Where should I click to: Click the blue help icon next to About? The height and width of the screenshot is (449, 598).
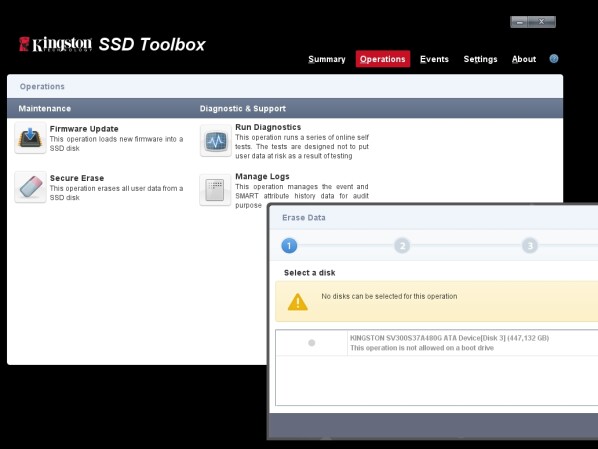coord(554,58)
